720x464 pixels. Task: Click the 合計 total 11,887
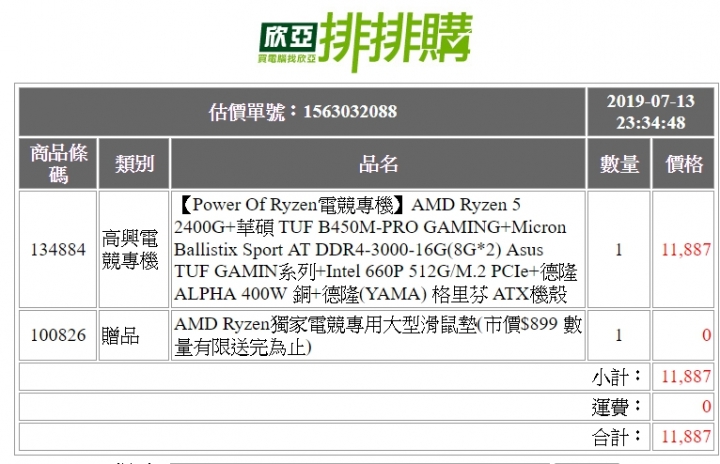686,436
